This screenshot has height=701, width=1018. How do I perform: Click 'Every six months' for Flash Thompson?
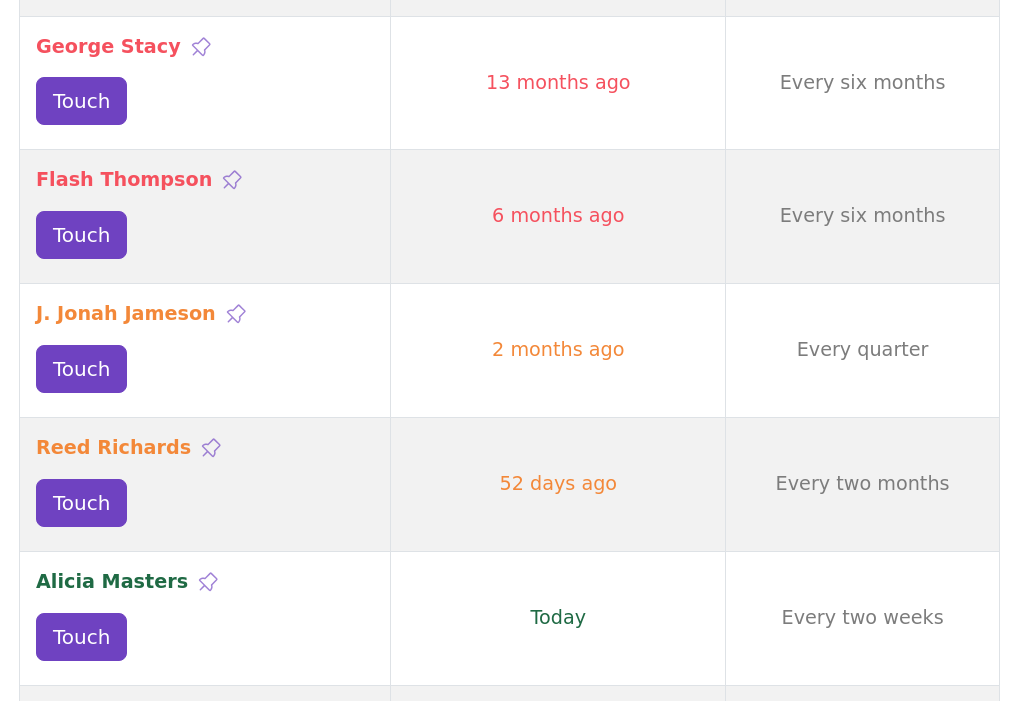coord(862,216)
